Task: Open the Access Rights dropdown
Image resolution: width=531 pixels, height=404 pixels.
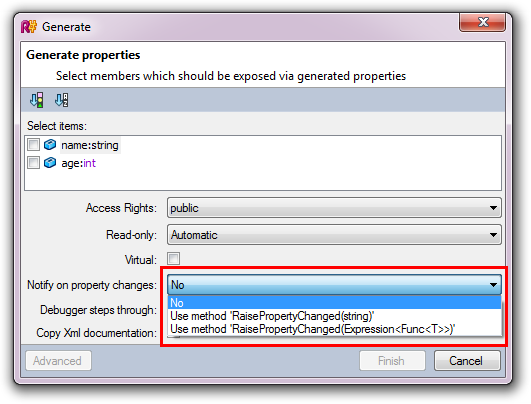Action: pyautogui.click(x=334, y=208)
